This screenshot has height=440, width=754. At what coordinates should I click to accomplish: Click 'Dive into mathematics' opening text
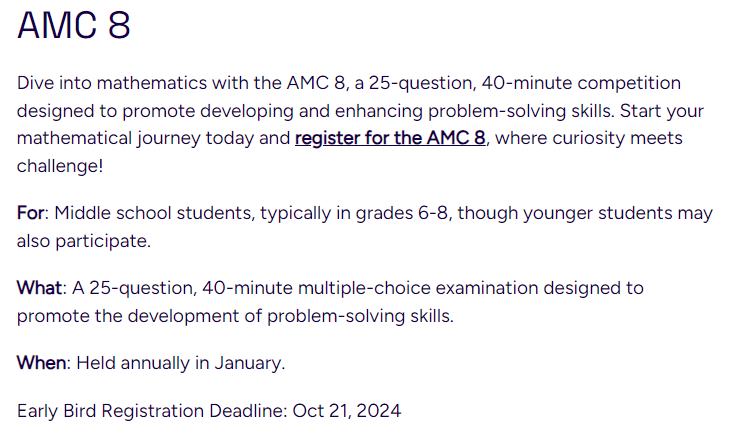pyautogui.click(x=112, y=83)
